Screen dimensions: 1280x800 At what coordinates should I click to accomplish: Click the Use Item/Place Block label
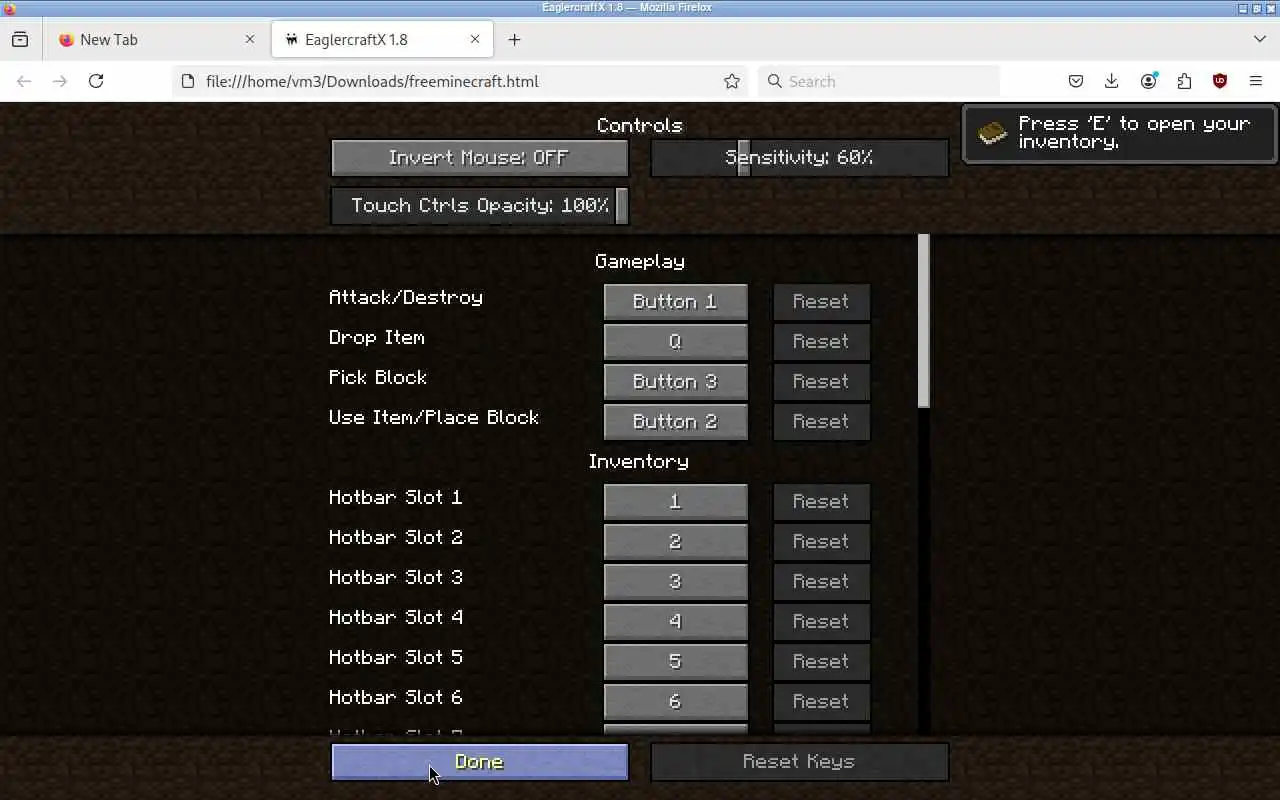pos(434,417)
